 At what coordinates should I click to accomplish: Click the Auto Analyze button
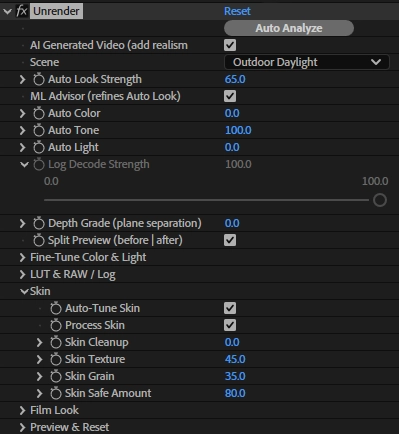tap(289, 28)
